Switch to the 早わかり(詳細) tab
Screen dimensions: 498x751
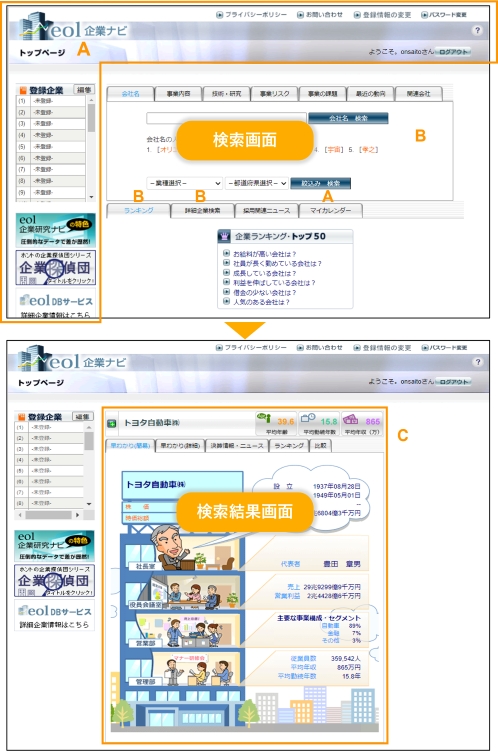pyautogui.click(x=180, y=445)
